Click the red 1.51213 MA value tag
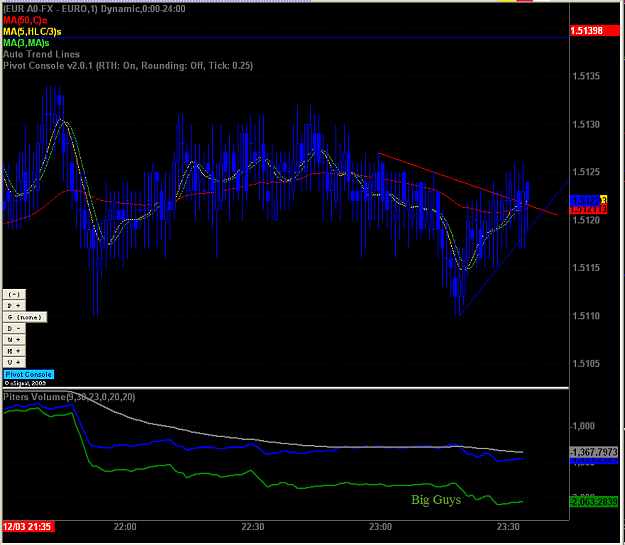 point(588,209)
